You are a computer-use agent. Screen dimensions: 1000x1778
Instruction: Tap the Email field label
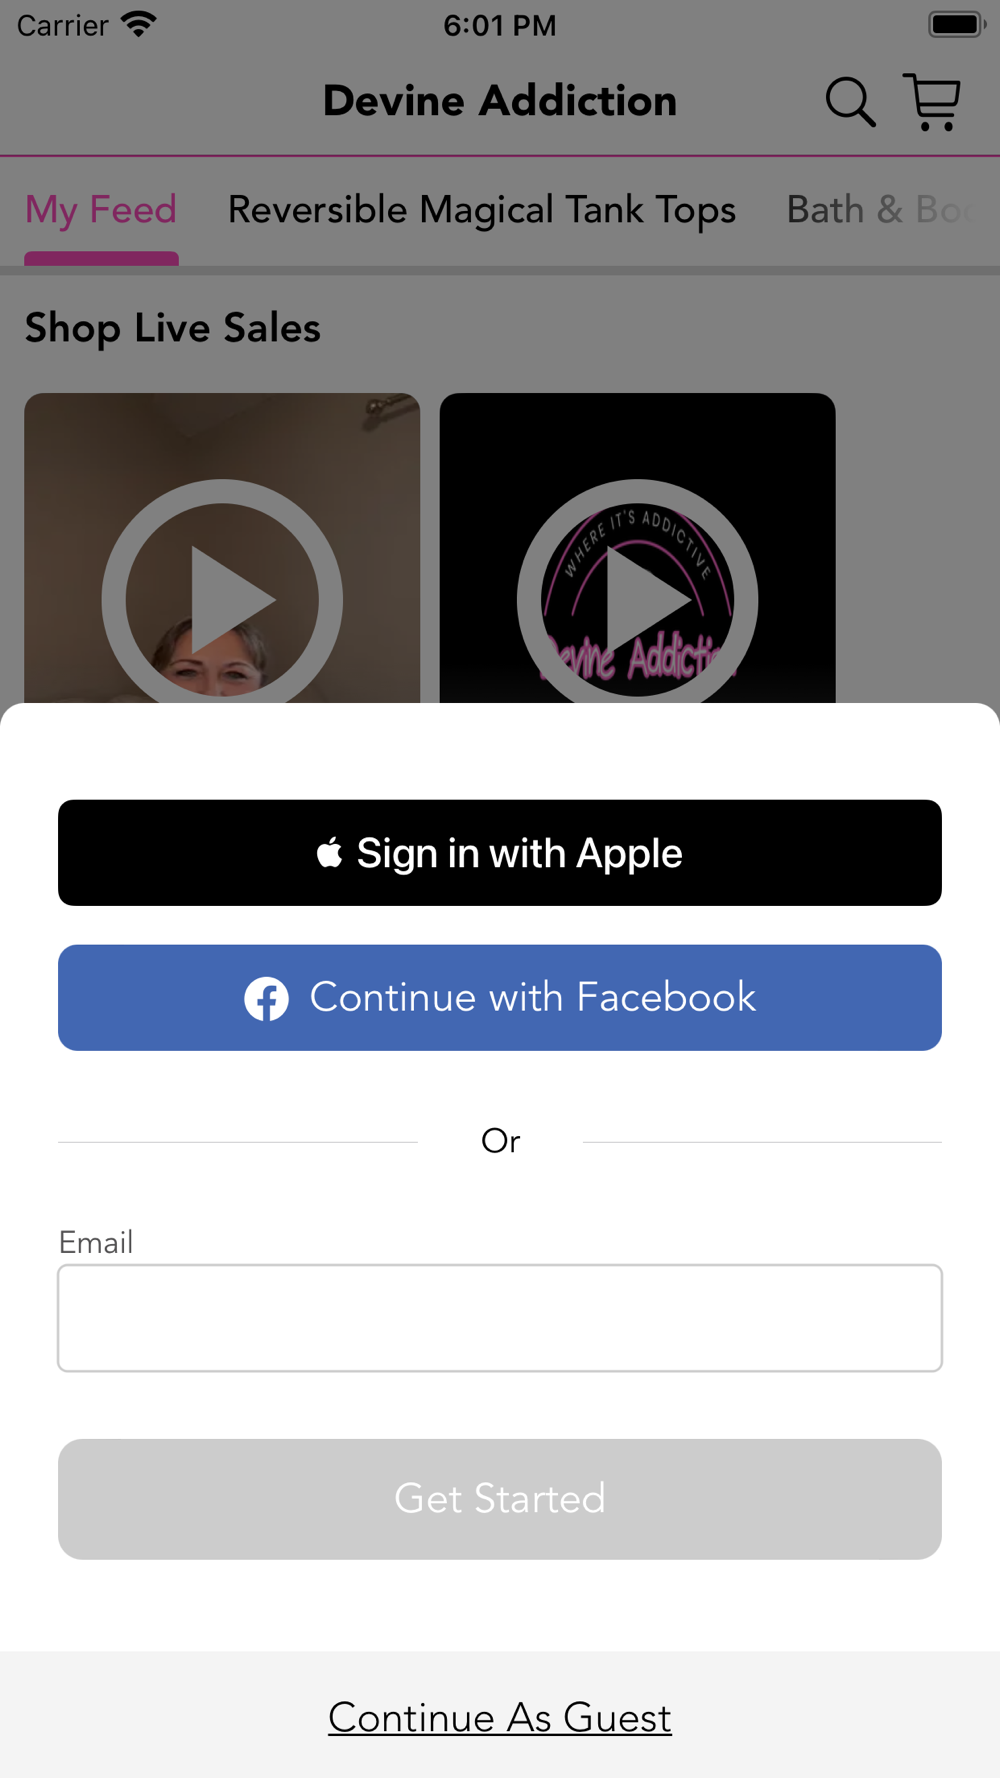pyautogui.click(x=96, y=1242)
